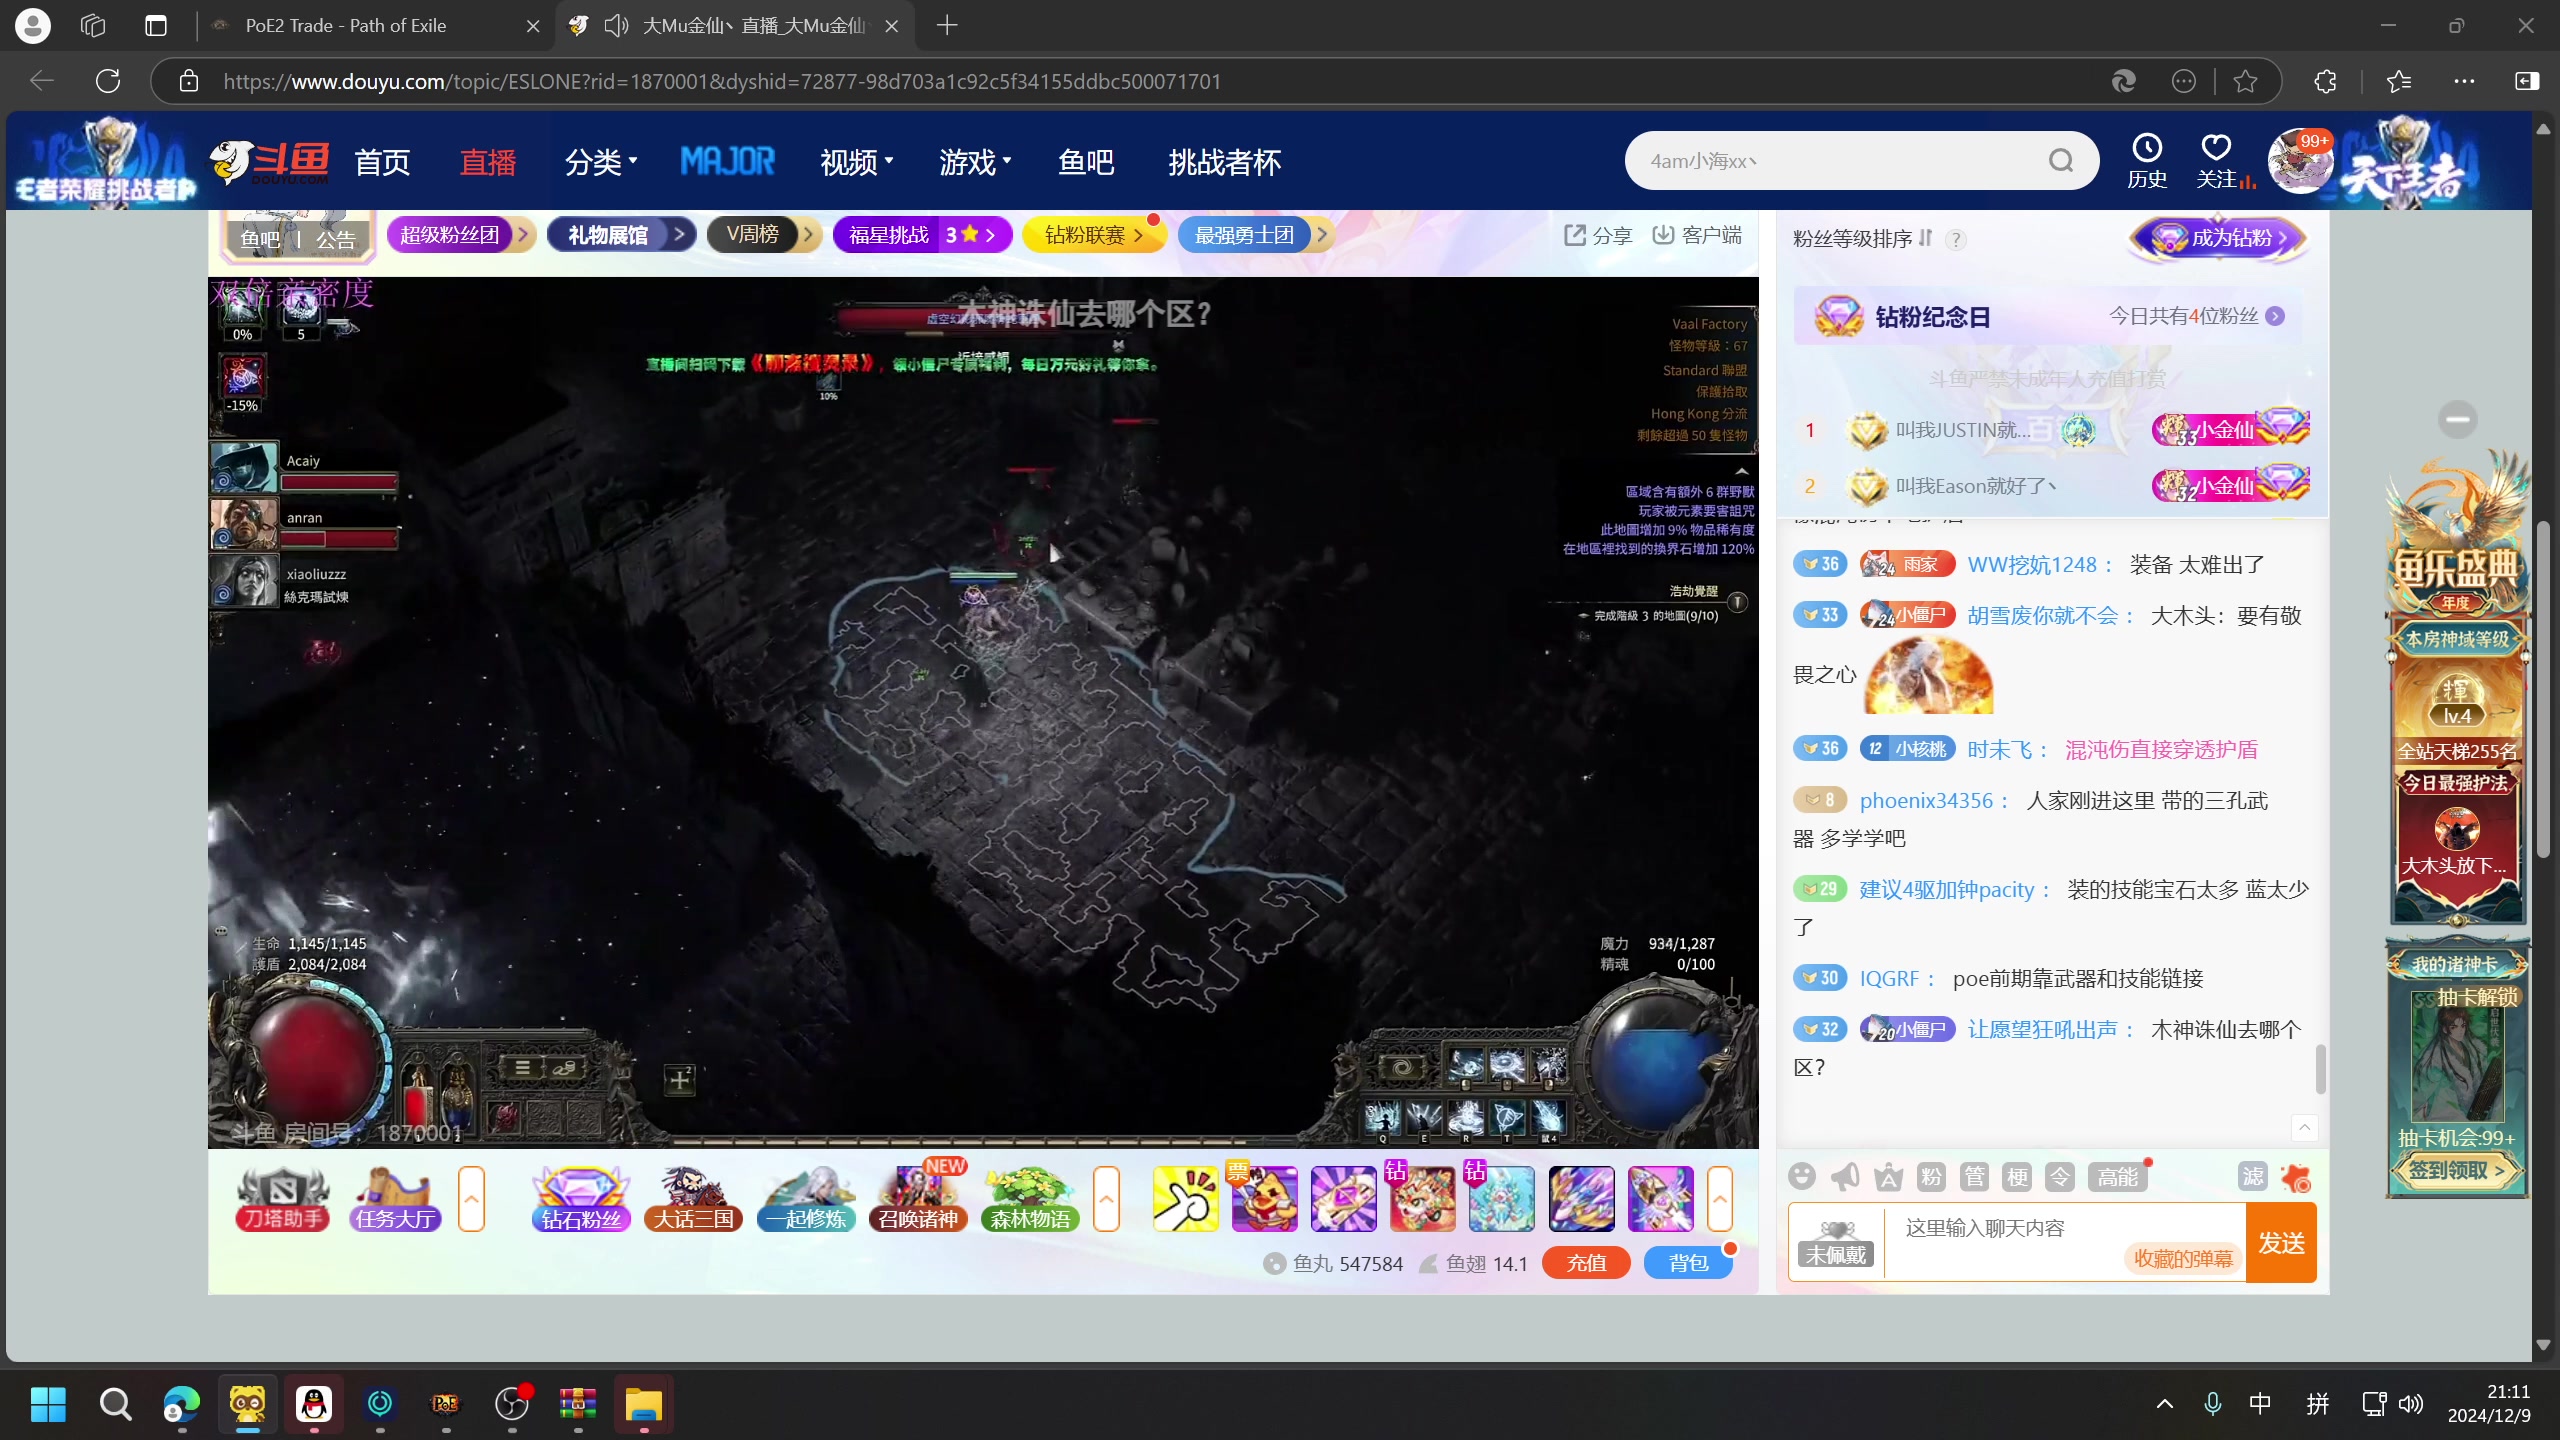Click the 管 chat toolbar icon
The image size is (2560, 1440).
[x=1975, y=1177]
